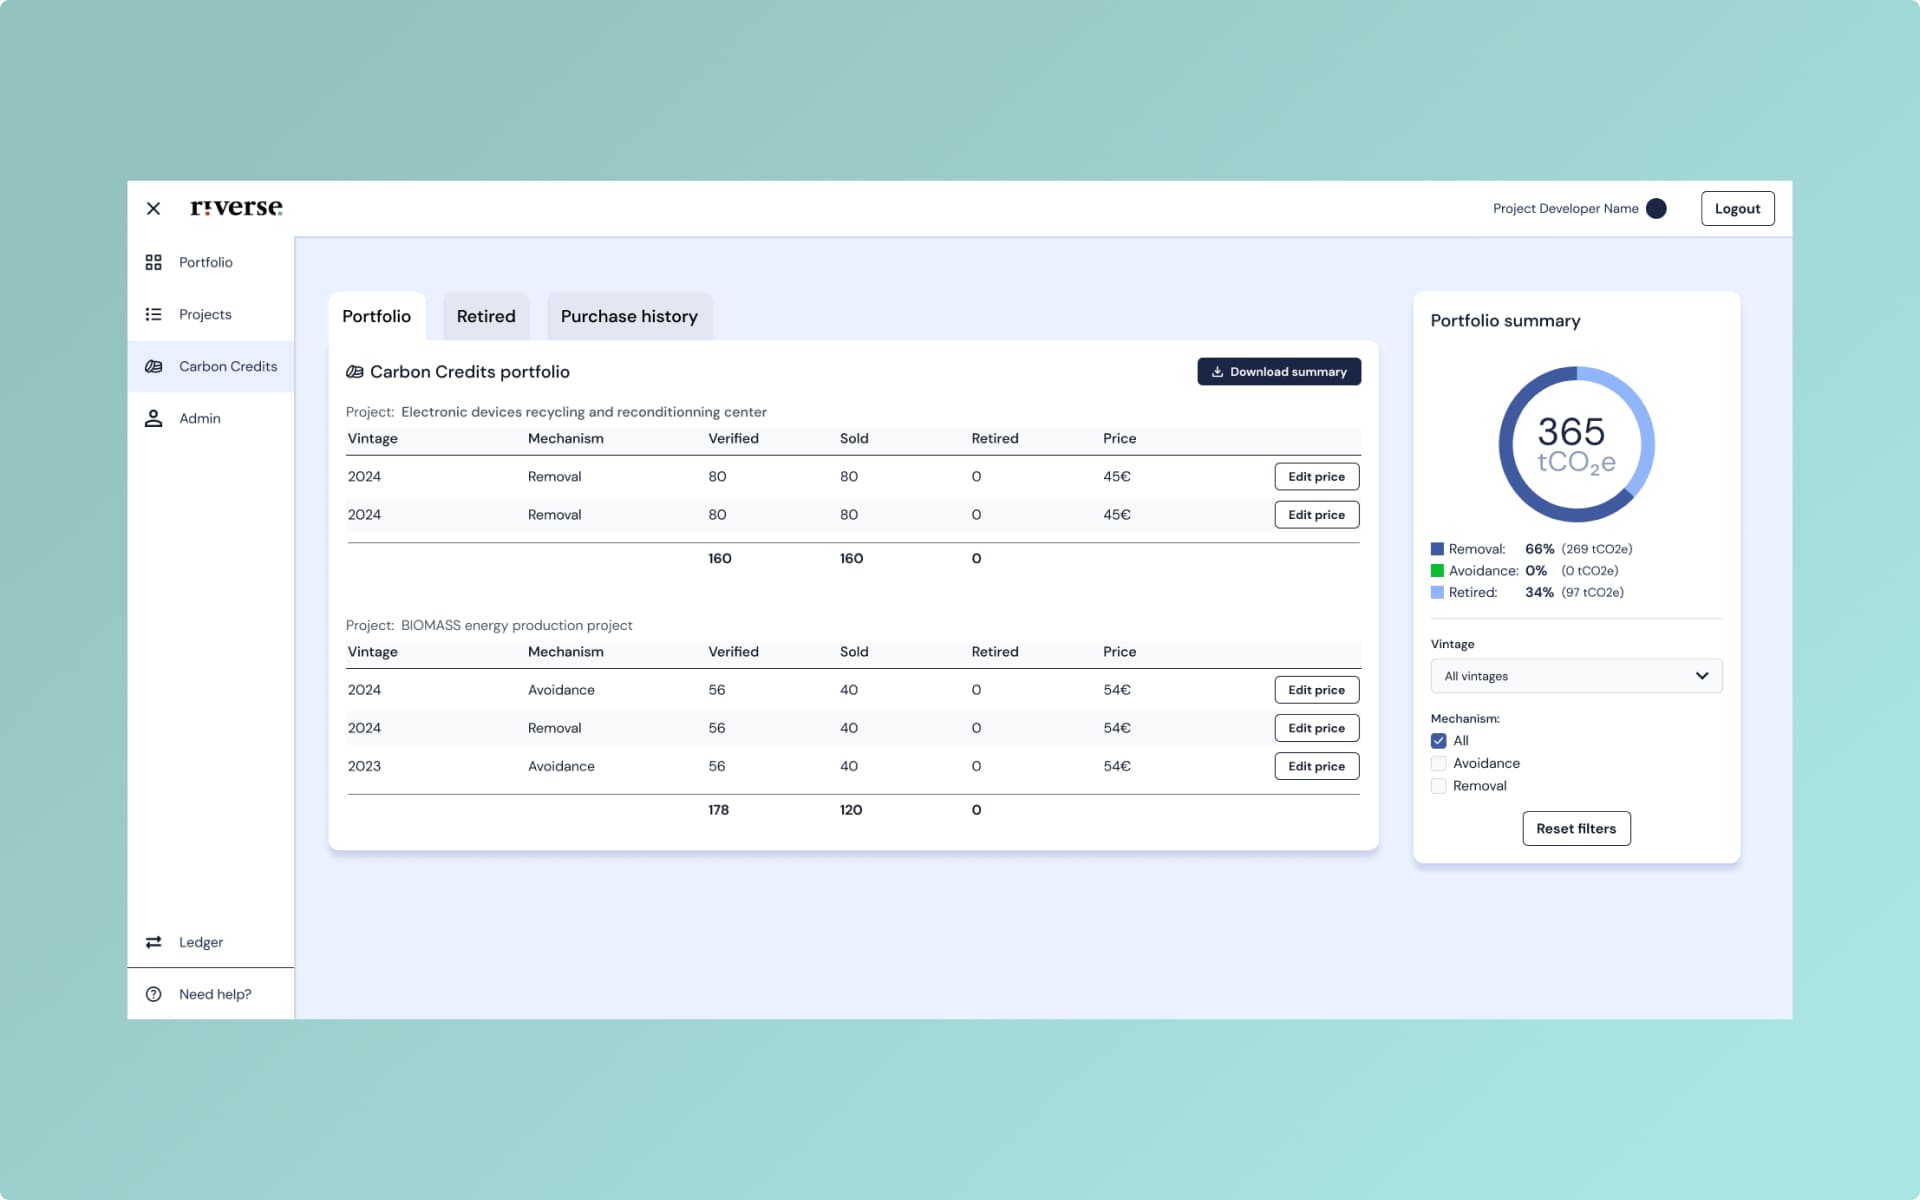1920x1200 pixels.
Task: Uncheck the All mechanism checkbox
Action: pos(1438,741)
